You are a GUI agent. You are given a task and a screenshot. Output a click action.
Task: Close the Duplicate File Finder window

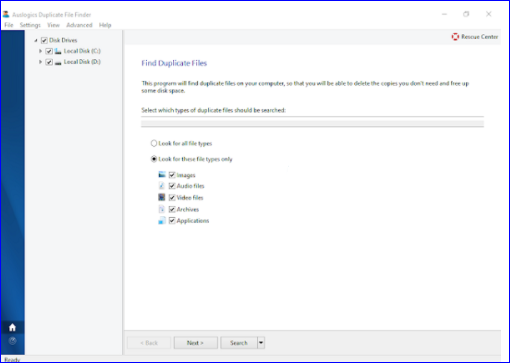tap(488, 14)
